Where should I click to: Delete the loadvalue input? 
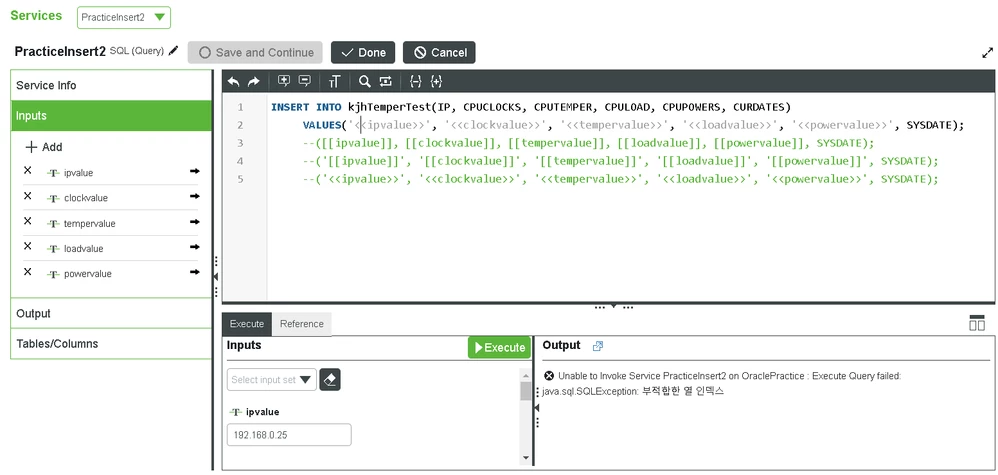tap(27, 246)
